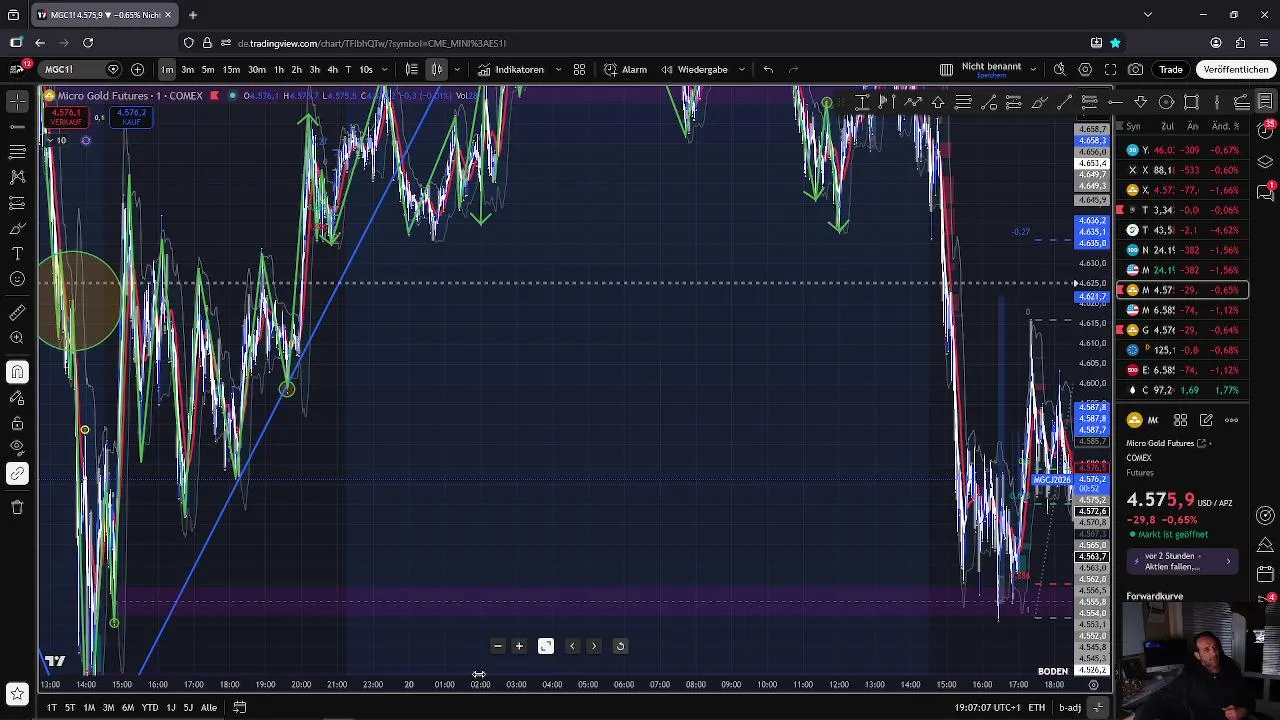Take a chart snapshot with camera icon
Viewport: 1280px width, 720px height.
click(x=1136, y=70)
